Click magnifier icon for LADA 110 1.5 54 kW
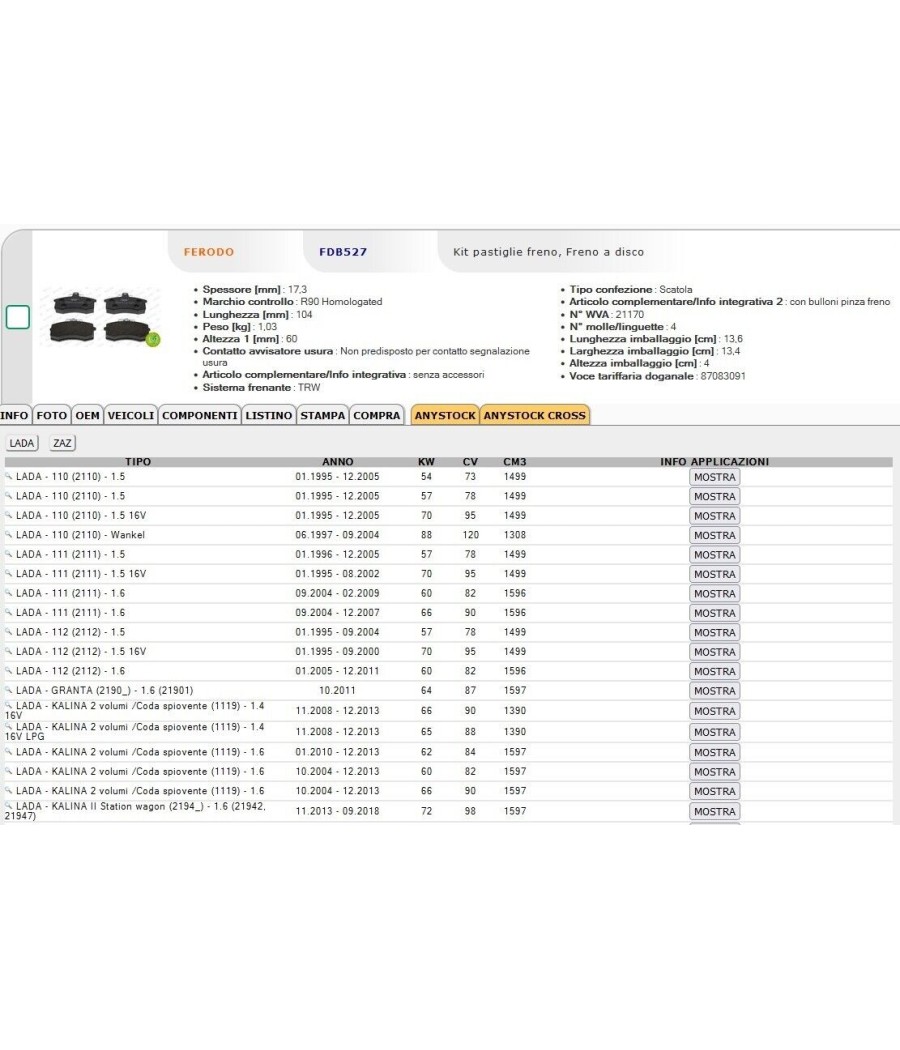The image size is (900, 1050). point(9,477)
